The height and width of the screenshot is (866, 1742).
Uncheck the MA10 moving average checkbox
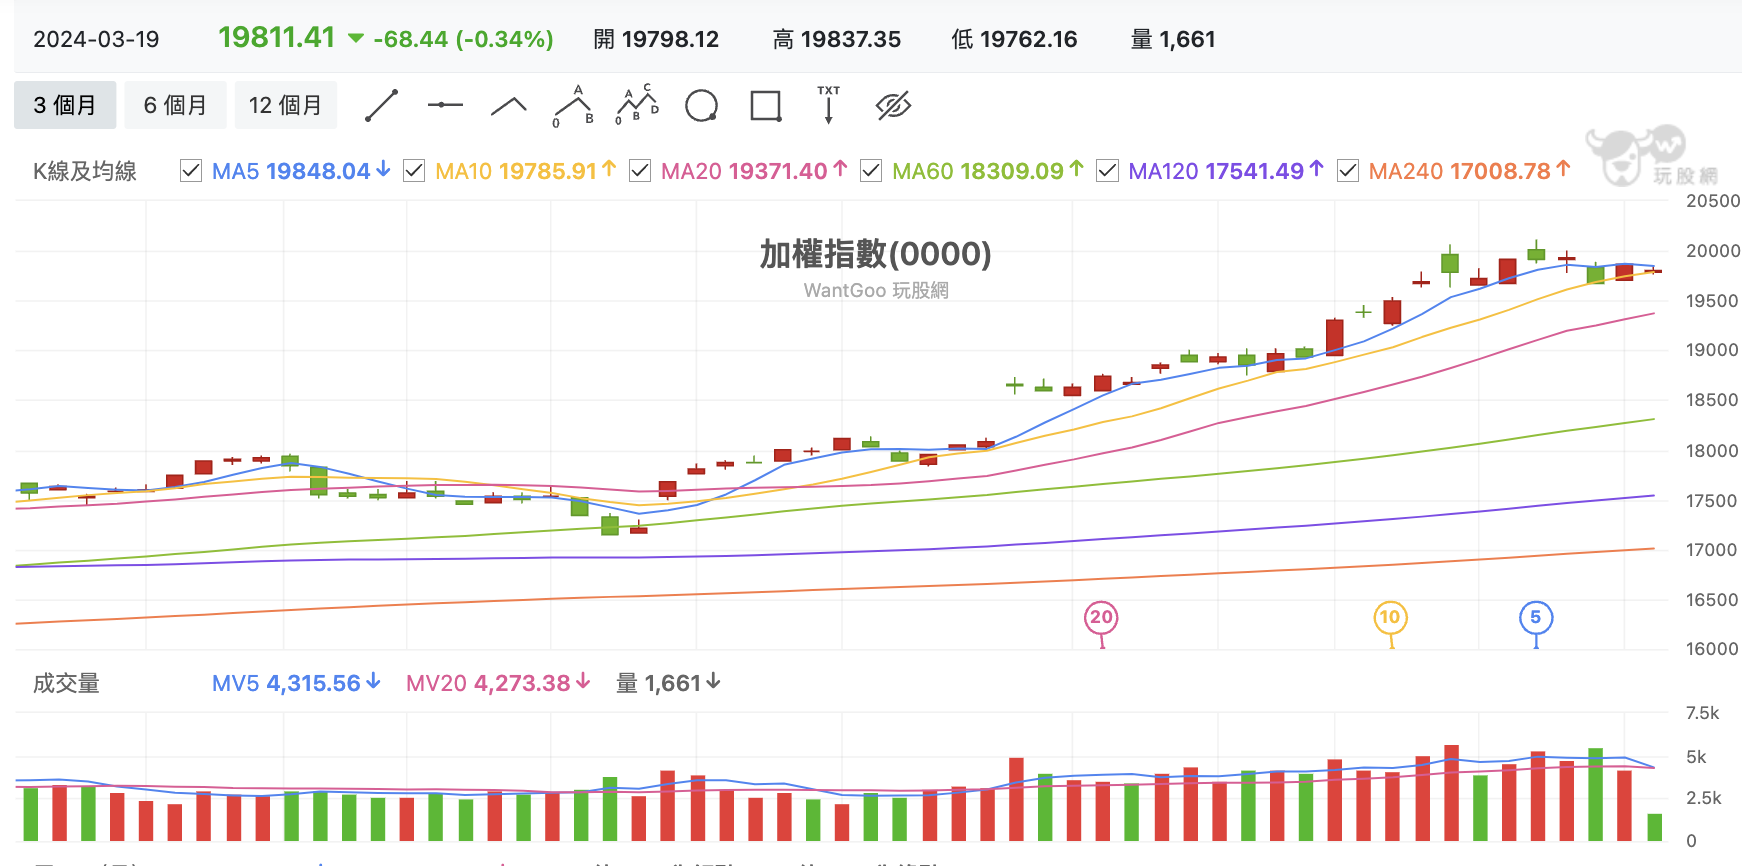(x=414, y=171)
